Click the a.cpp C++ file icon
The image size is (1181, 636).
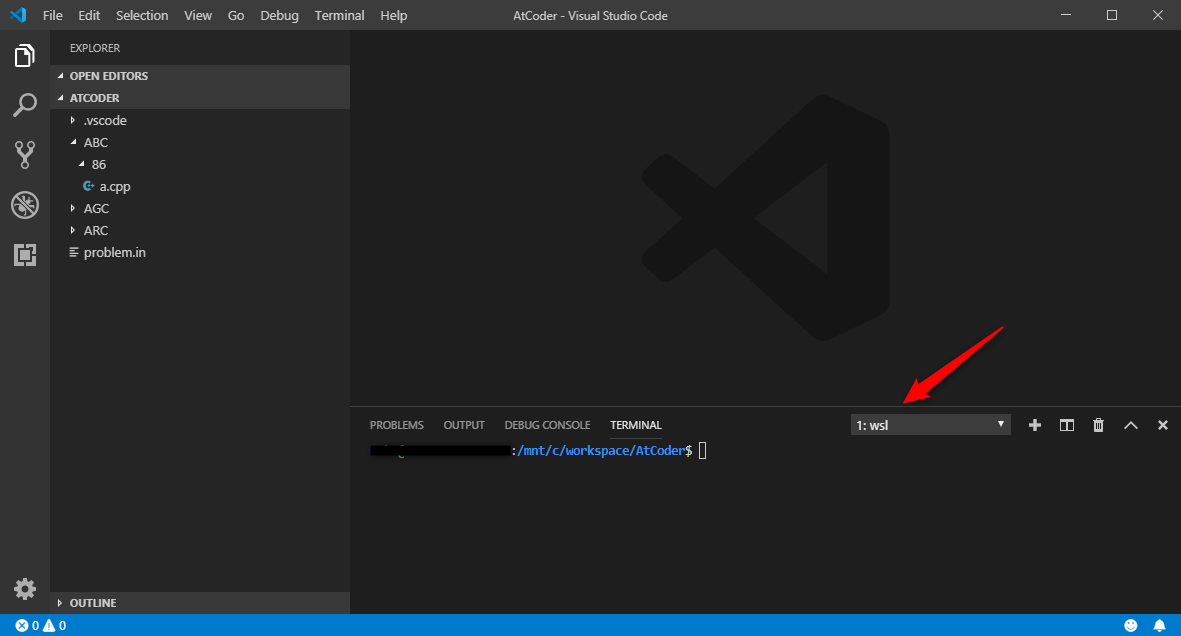pyautogui.click(x=89, y=186)
